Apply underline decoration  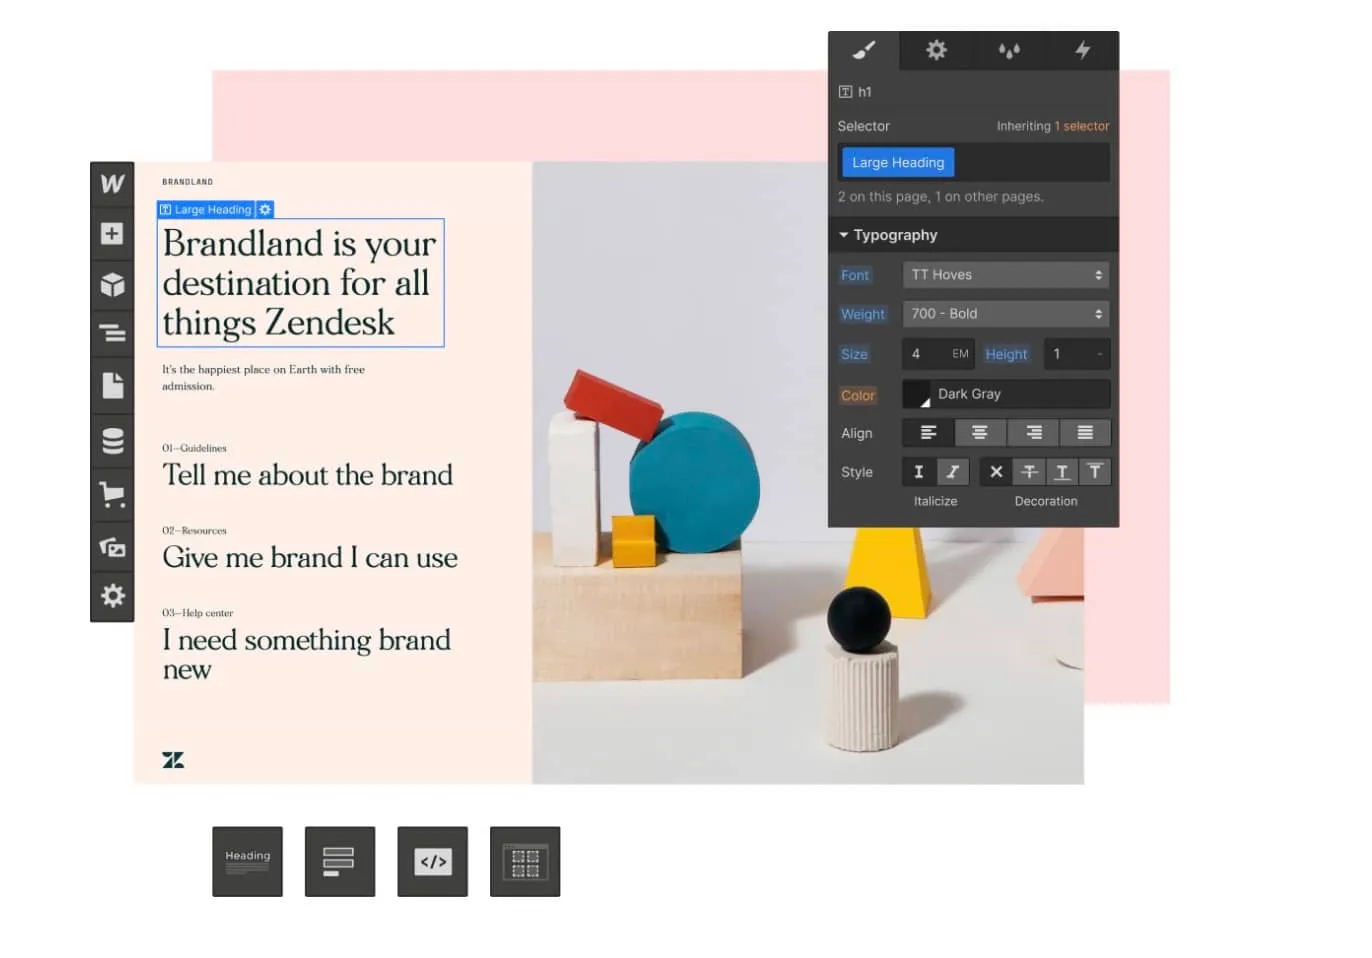point(1062,472)
